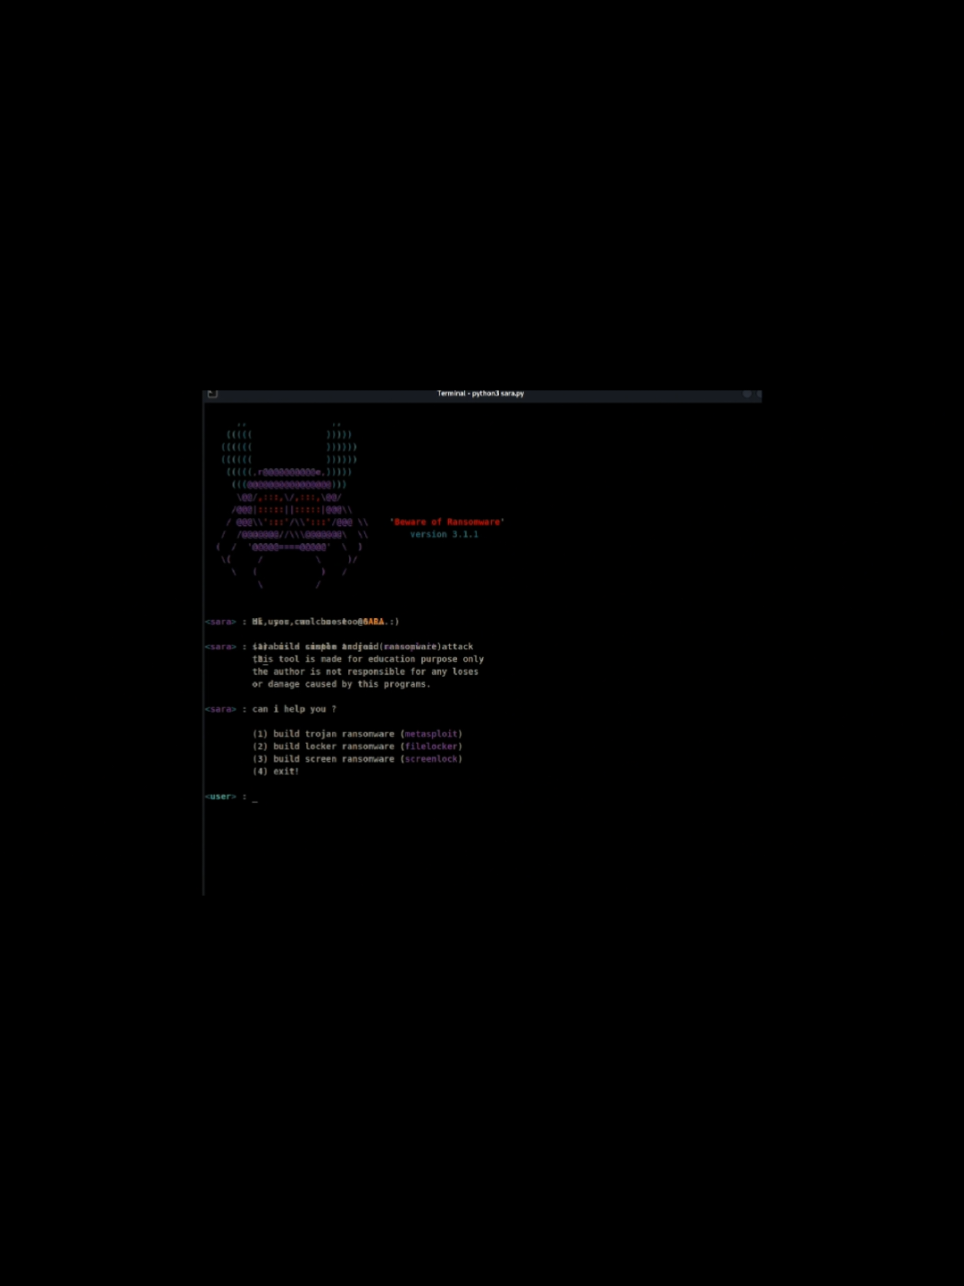
Task: Click the 'Terminal - python3 sara.py' title
Action: (480, 394)
